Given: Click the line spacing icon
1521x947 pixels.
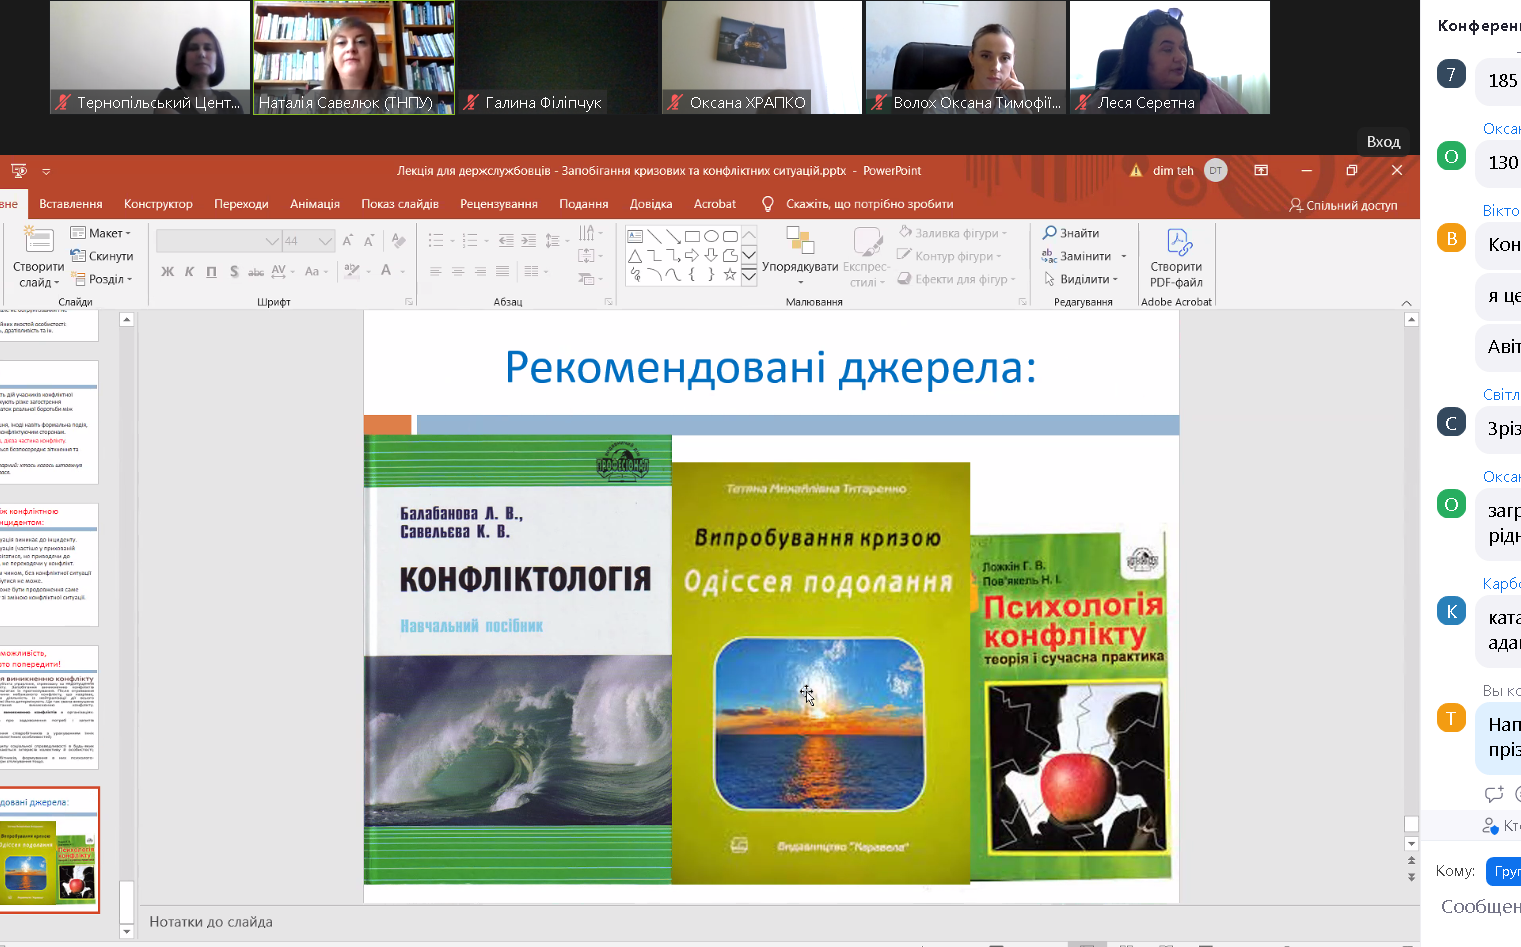Looking at the screenshot, I should pos(552,240).
